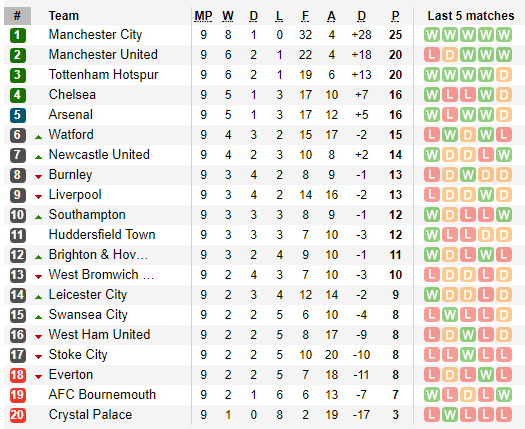The width and height of the screenshot is (525, 429).
Task: Click Everton's red rank 18 badge
Action: [18, 375]
